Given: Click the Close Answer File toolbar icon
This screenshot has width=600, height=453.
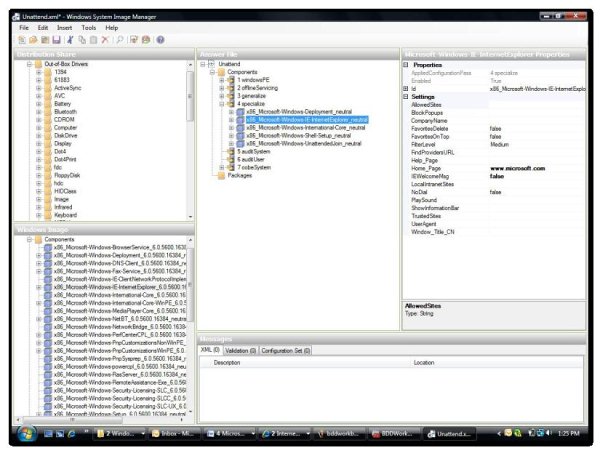Looking at the screenshot, I should pyautogui.click(x=45, y=40).
